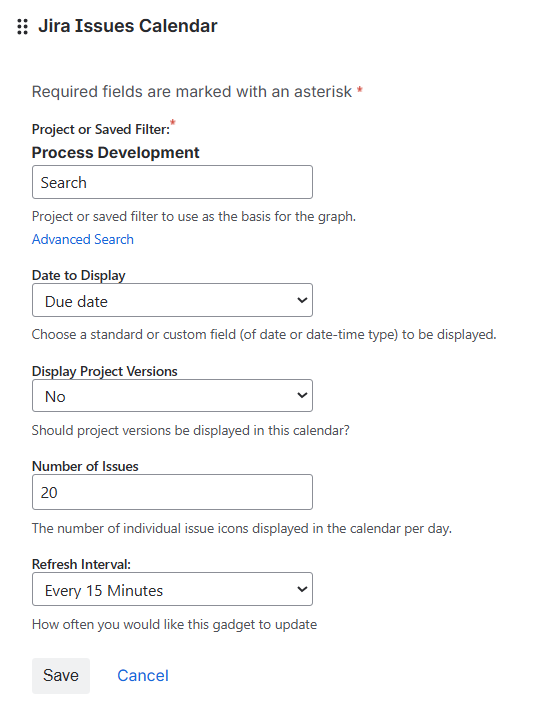This screenshot has height=708, width=545.
Task: Click into the Number of Issues field
Action: point(172,492)
